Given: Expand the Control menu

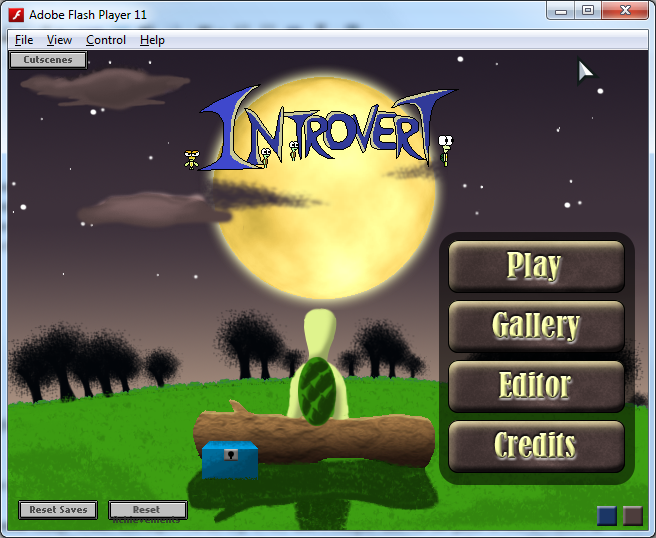Looking at the screenshot, I should 106,40.
